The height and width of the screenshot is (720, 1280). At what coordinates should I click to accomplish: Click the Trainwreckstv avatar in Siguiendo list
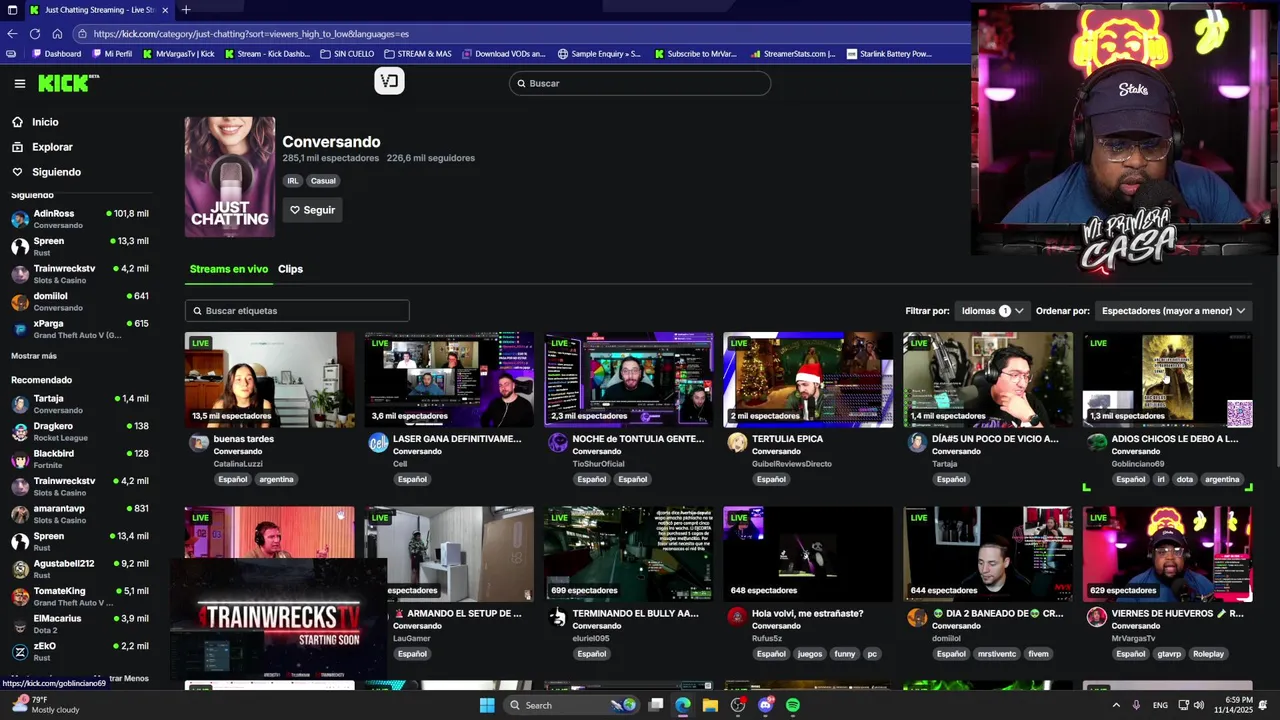pyautogui.click(x=20, y=274)
